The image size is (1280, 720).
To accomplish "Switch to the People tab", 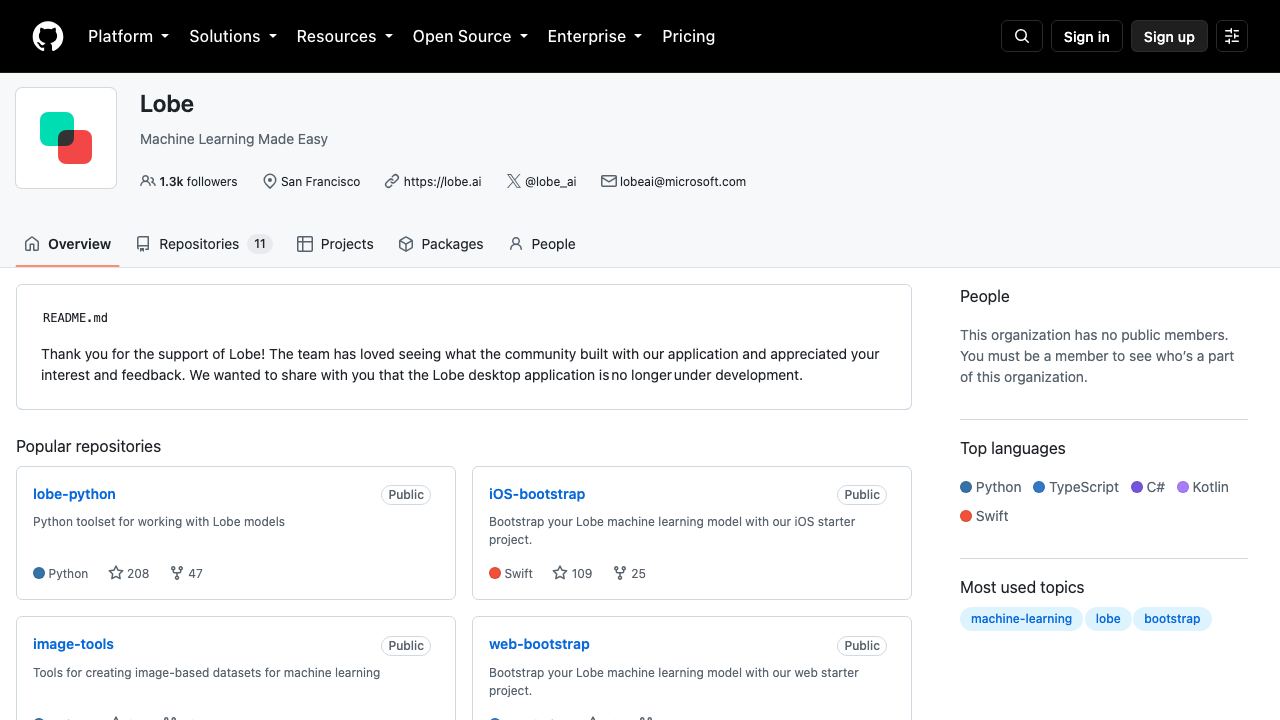I will (x=542, y=244).
